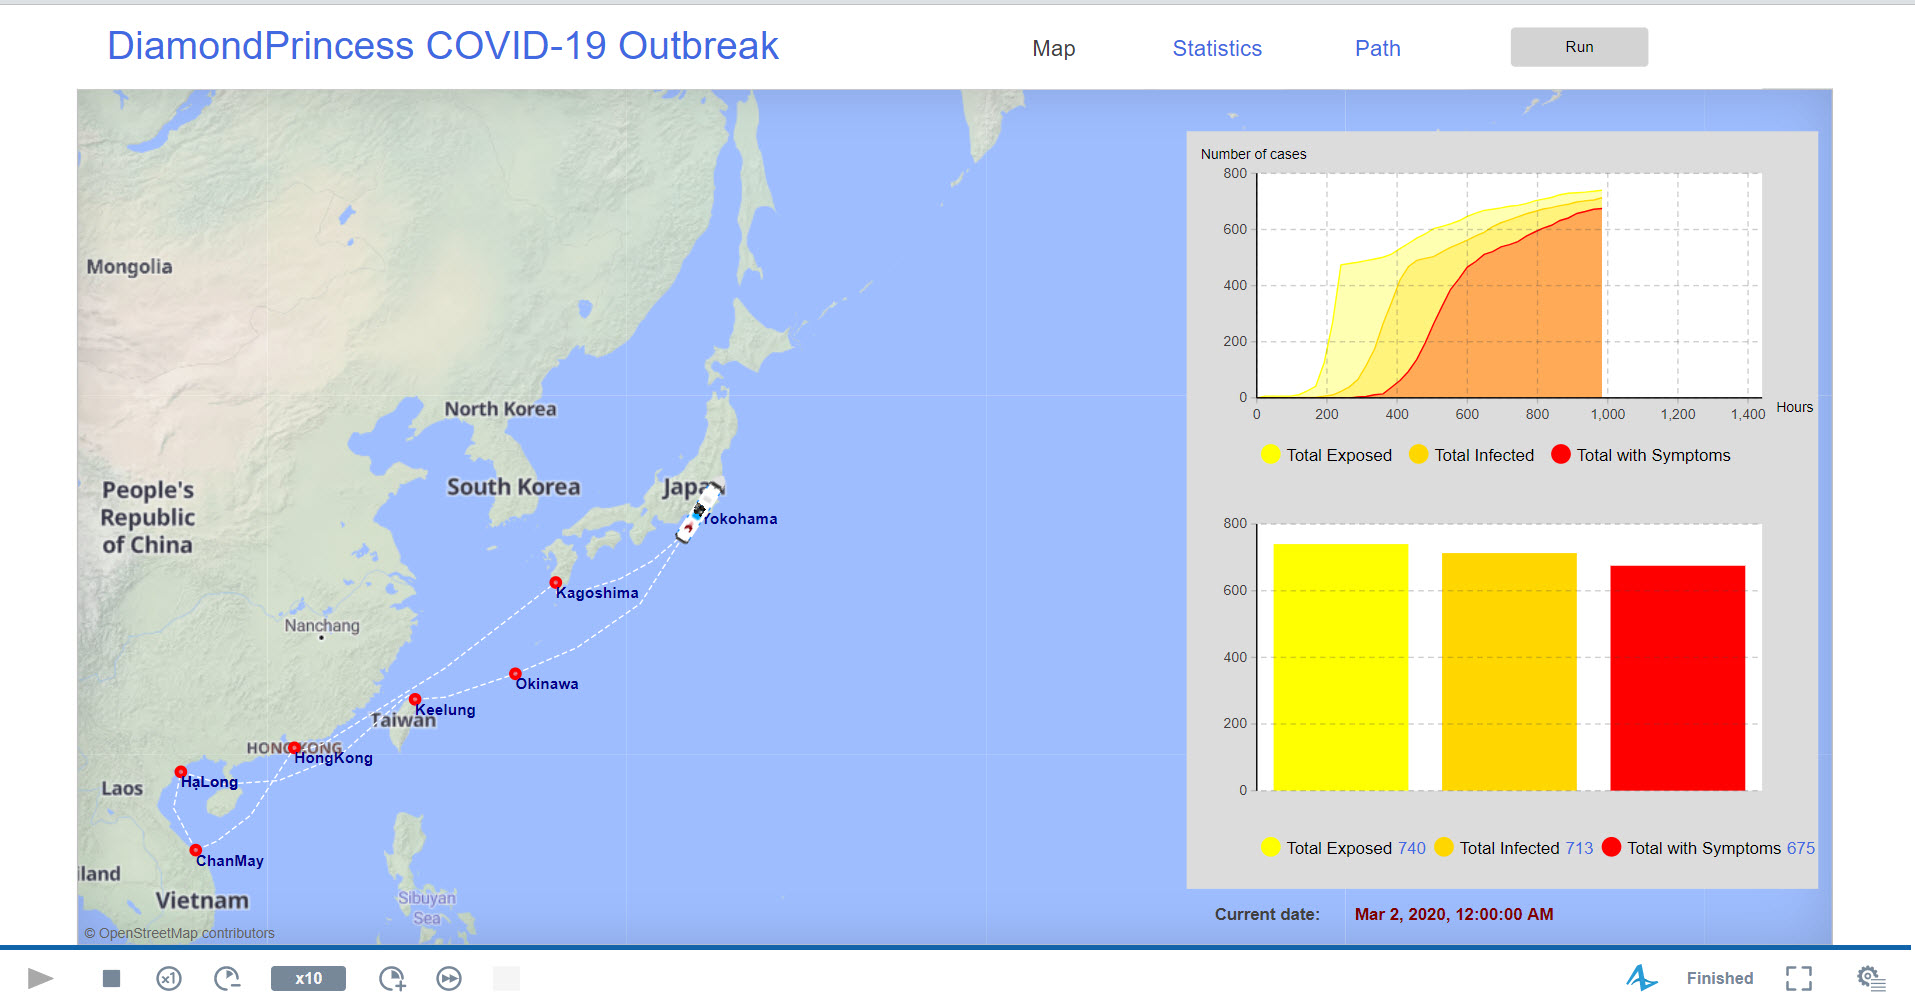Switch to the Path view
The height and width of the screenshot is (1003, 1915).
(x=1377, y=48)
